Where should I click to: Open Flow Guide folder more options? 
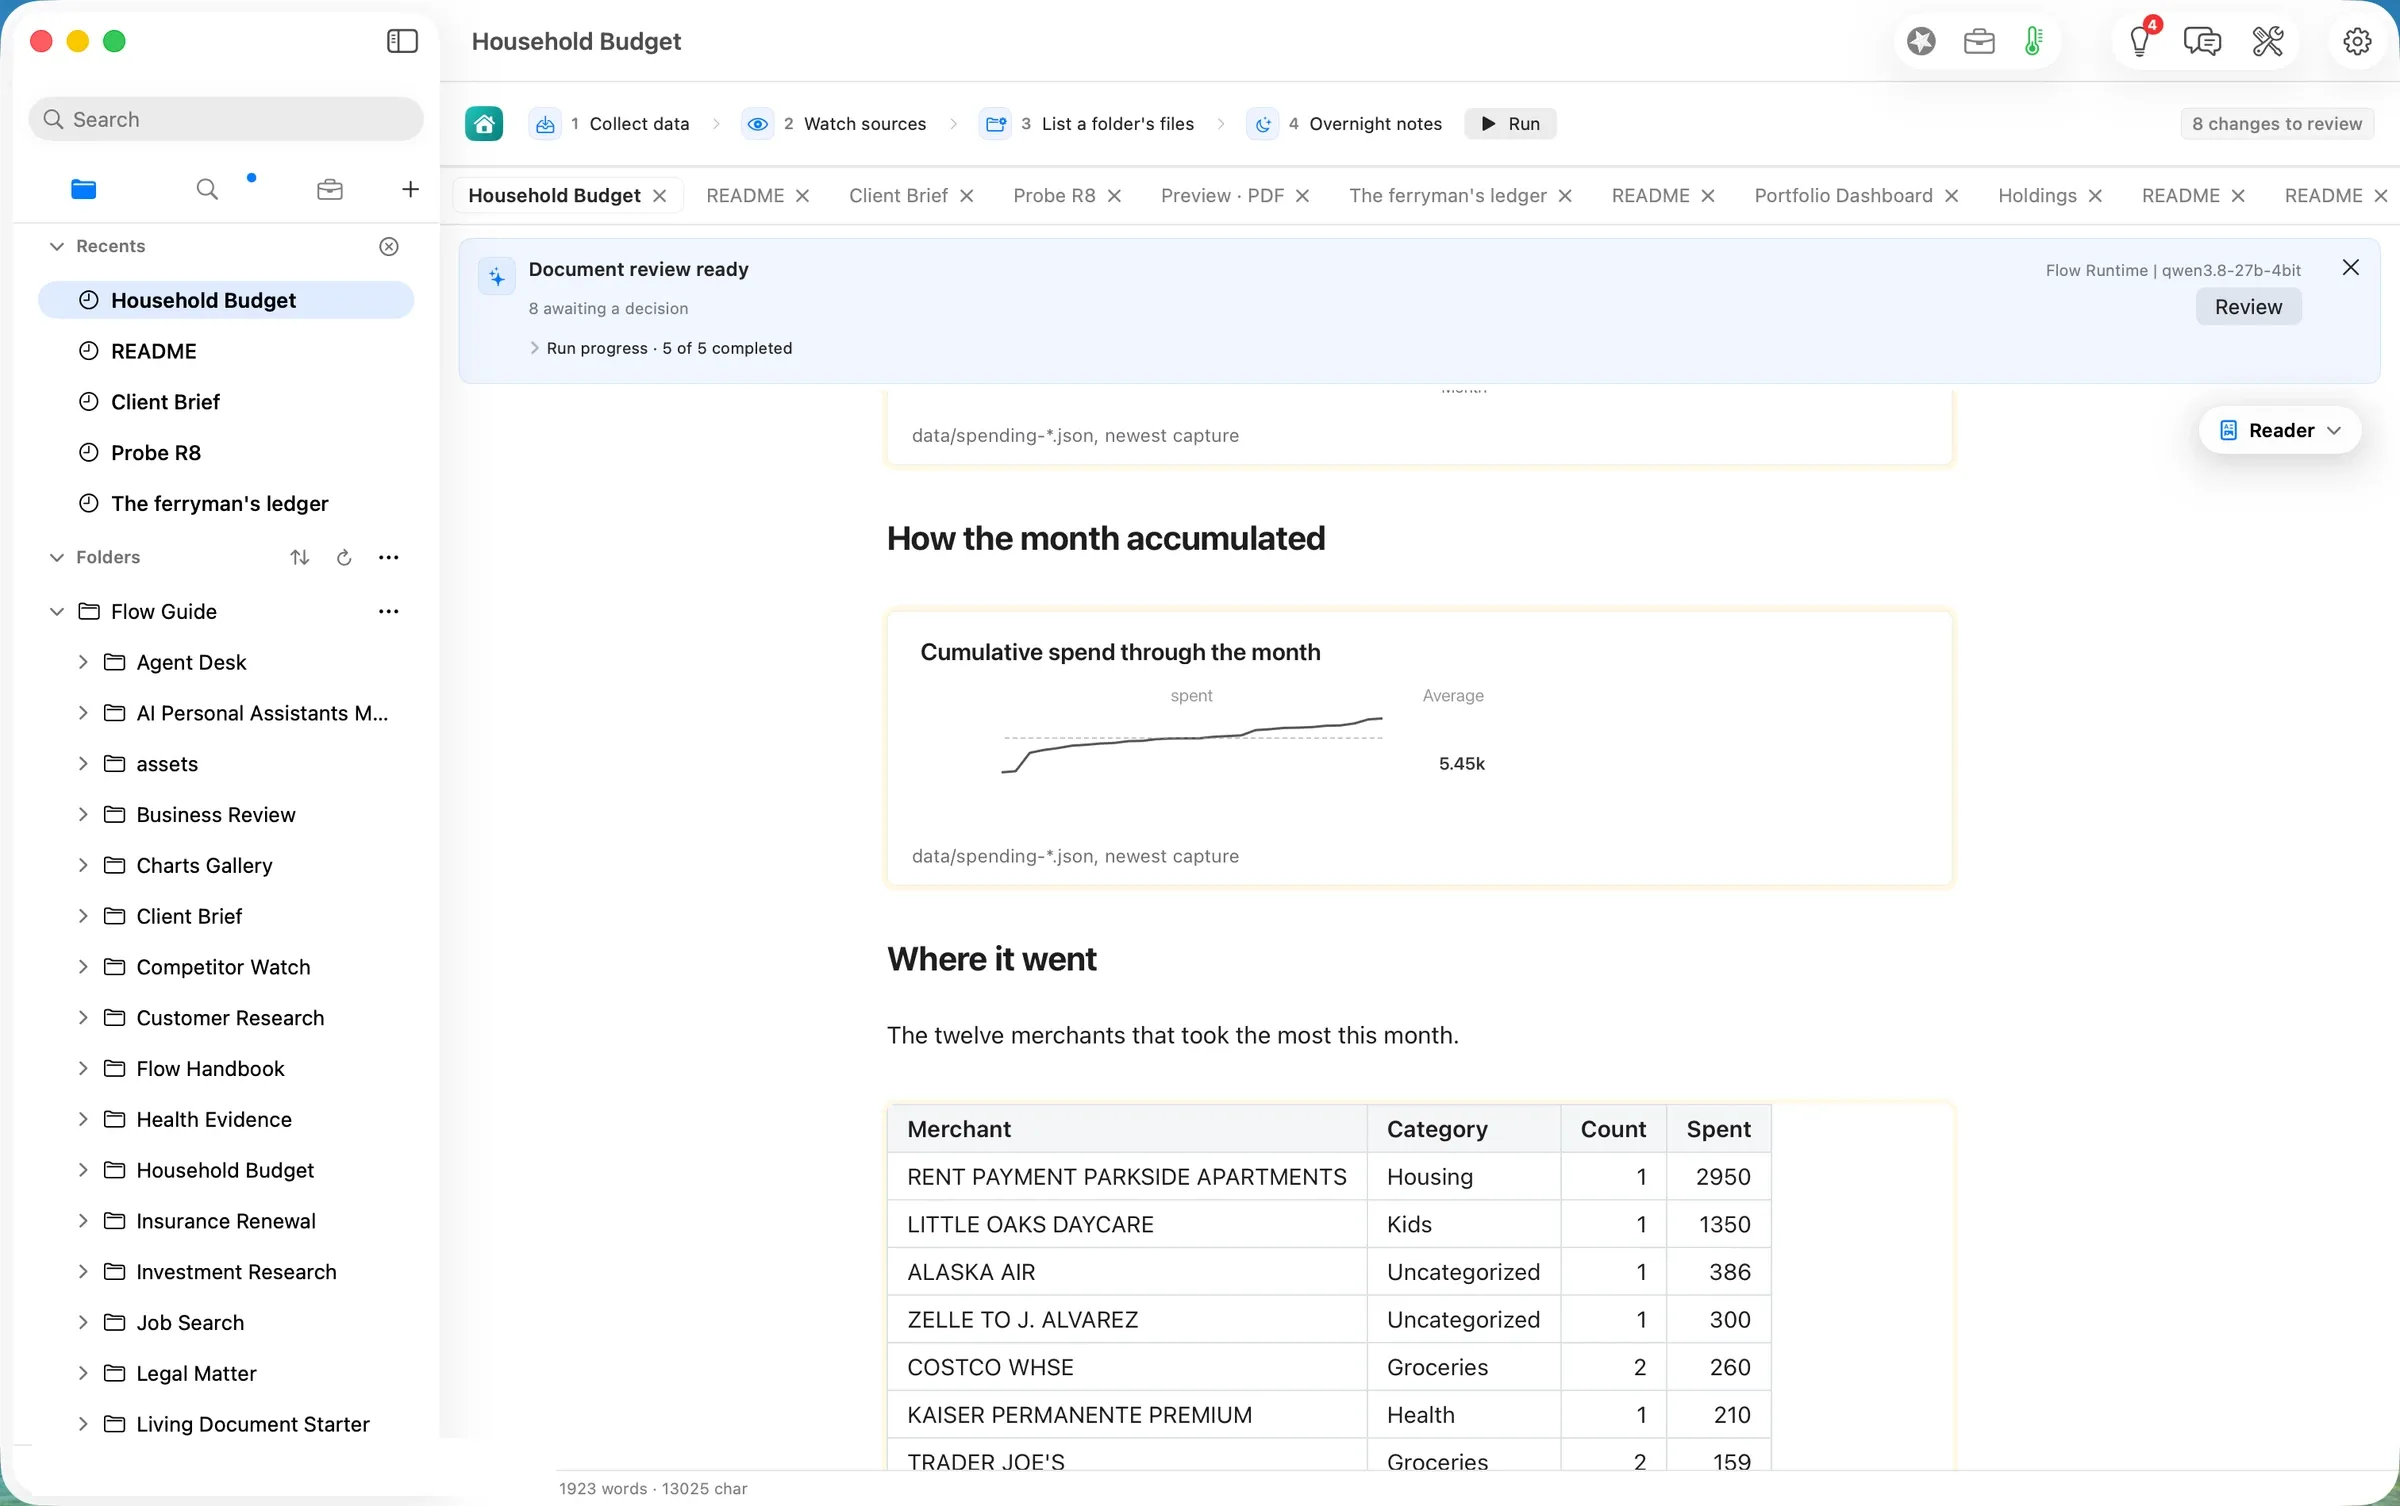click(389, 611)
